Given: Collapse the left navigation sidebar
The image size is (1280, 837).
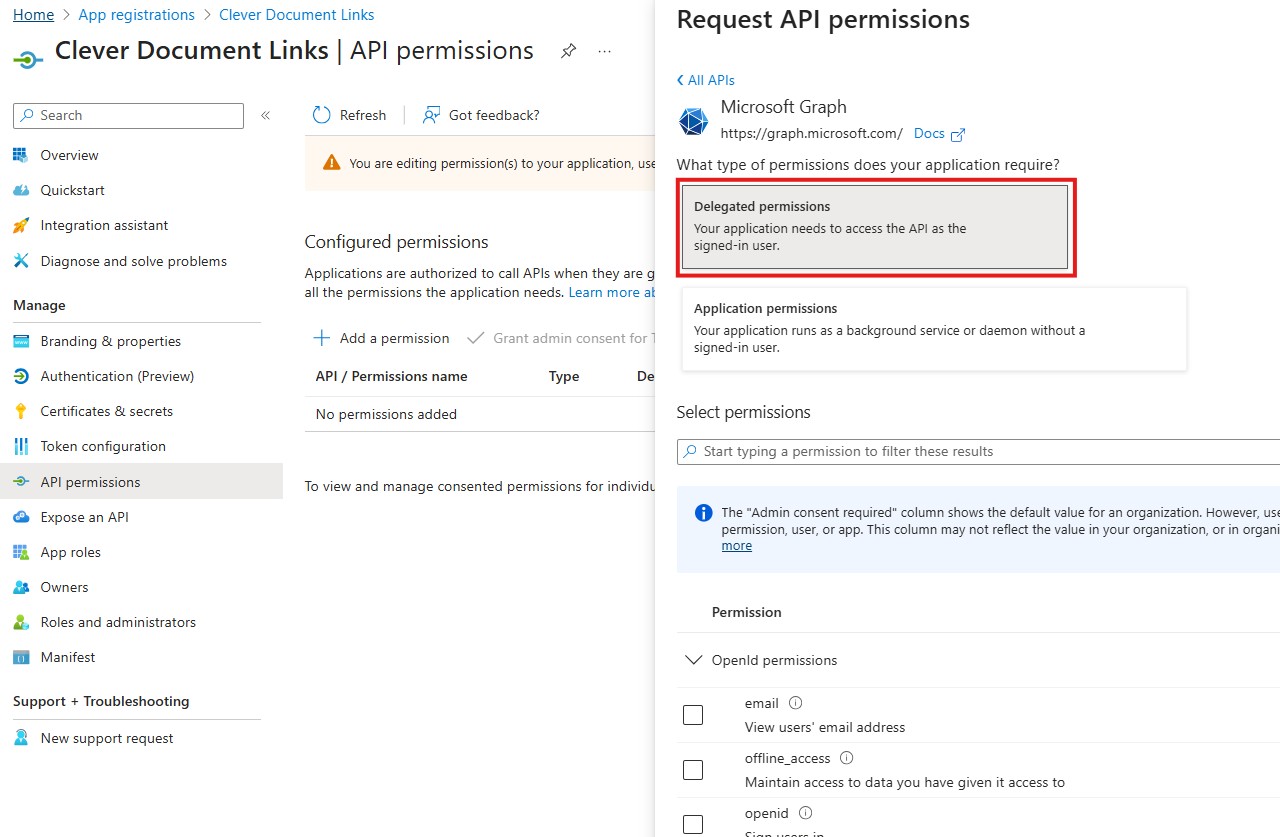Looking at the screenshot, I should (x=265, y=114).
